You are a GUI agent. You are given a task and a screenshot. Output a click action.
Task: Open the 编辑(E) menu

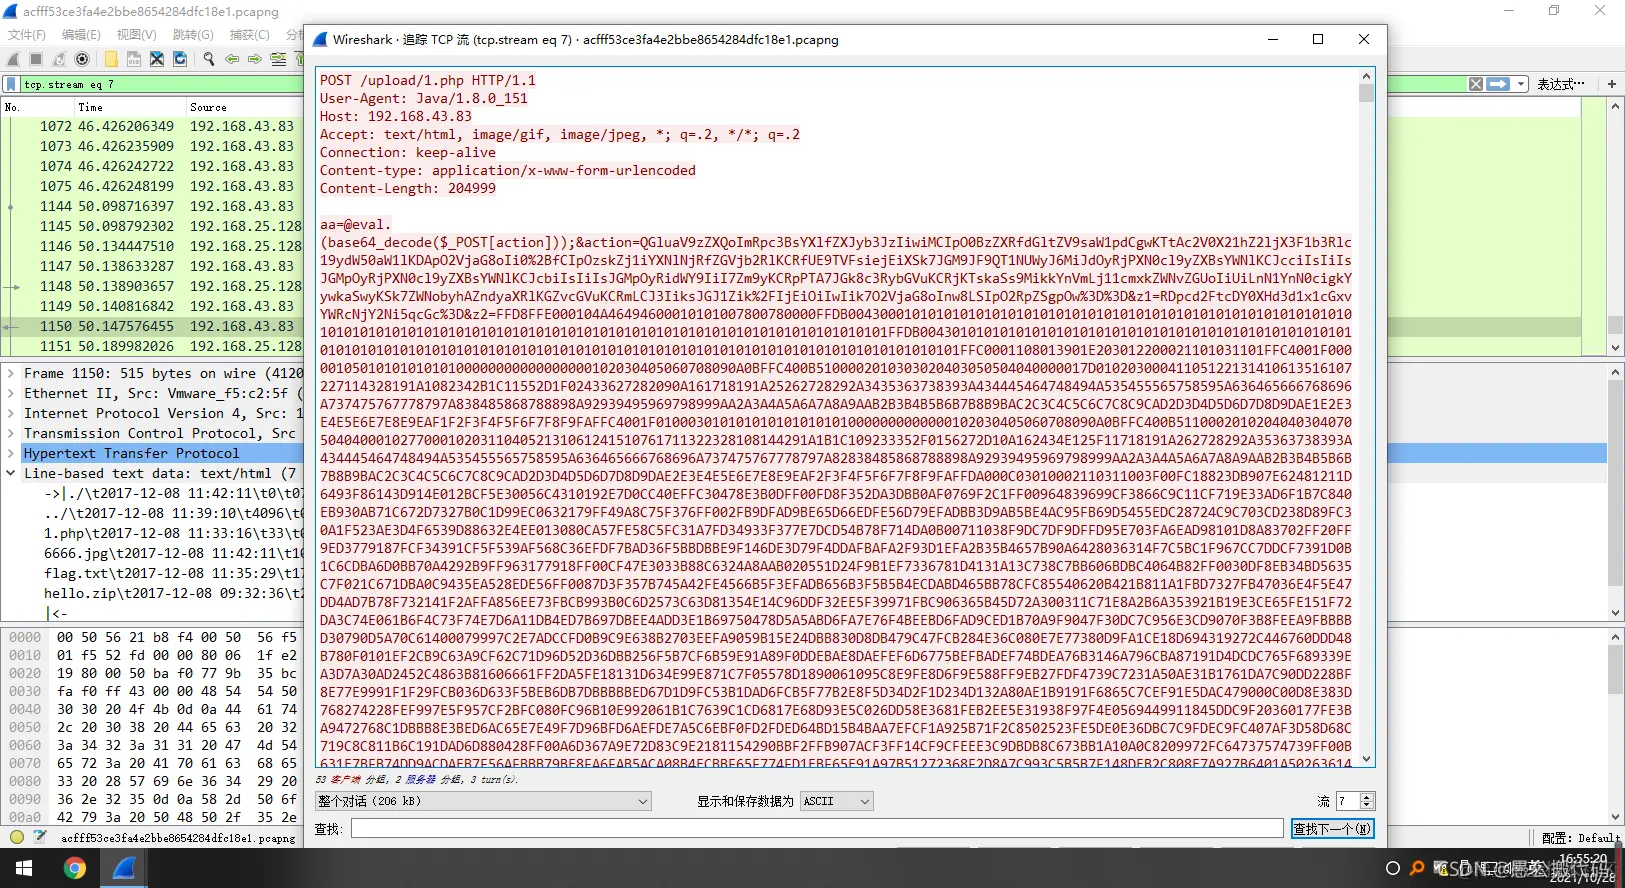coord(81,35)
